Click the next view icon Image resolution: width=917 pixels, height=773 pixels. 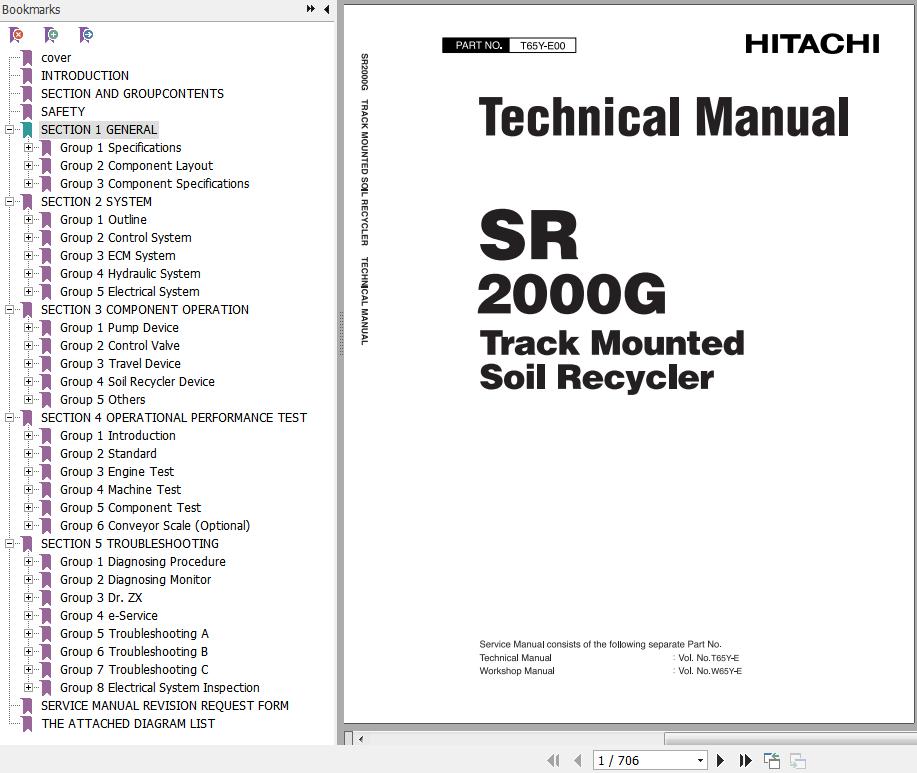[798, 760]
